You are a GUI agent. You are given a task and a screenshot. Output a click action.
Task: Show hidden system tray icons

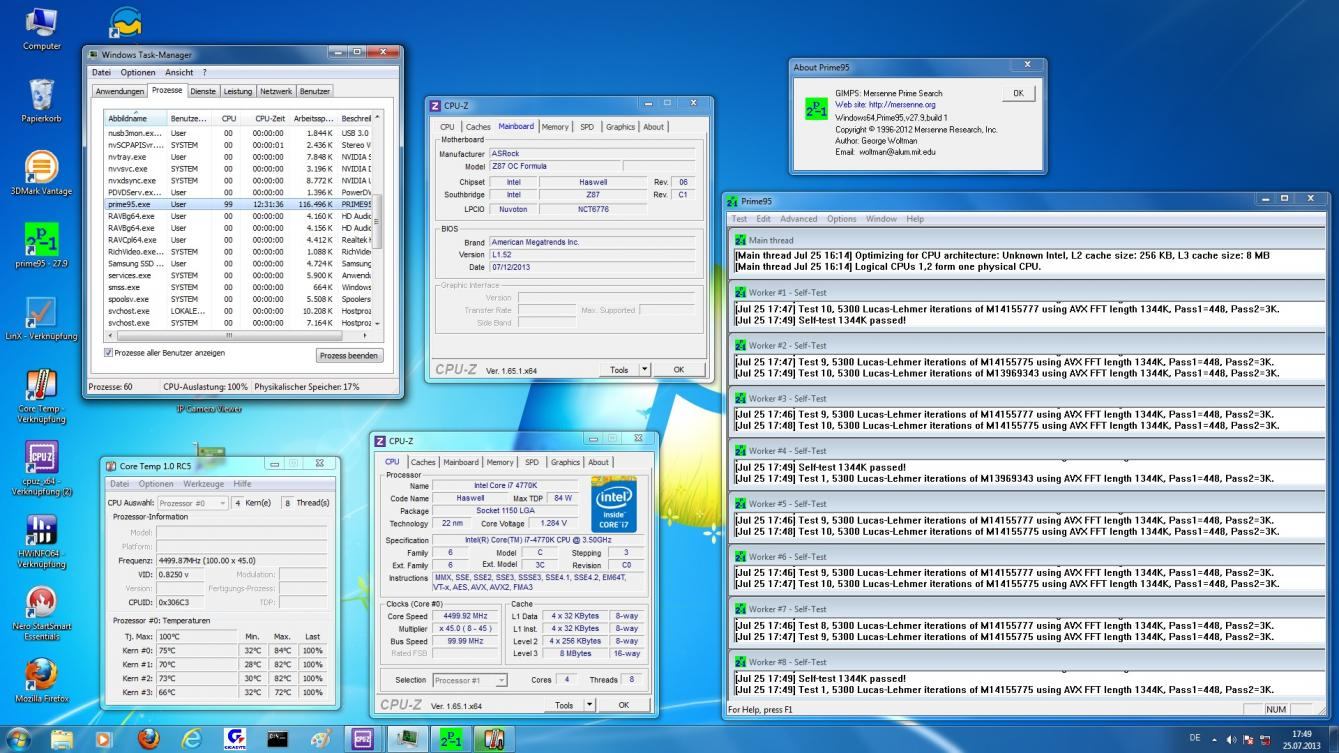click(1215, 740)
